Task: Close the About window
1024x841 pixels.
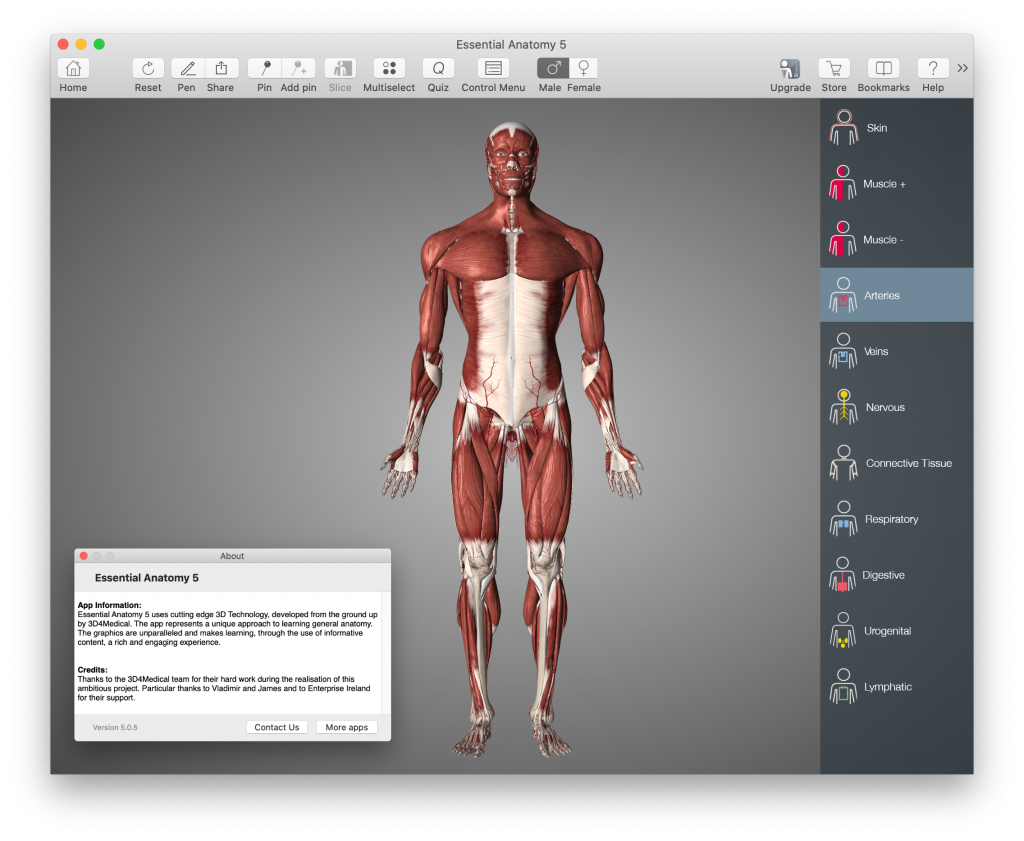Action: click(84, 556)
